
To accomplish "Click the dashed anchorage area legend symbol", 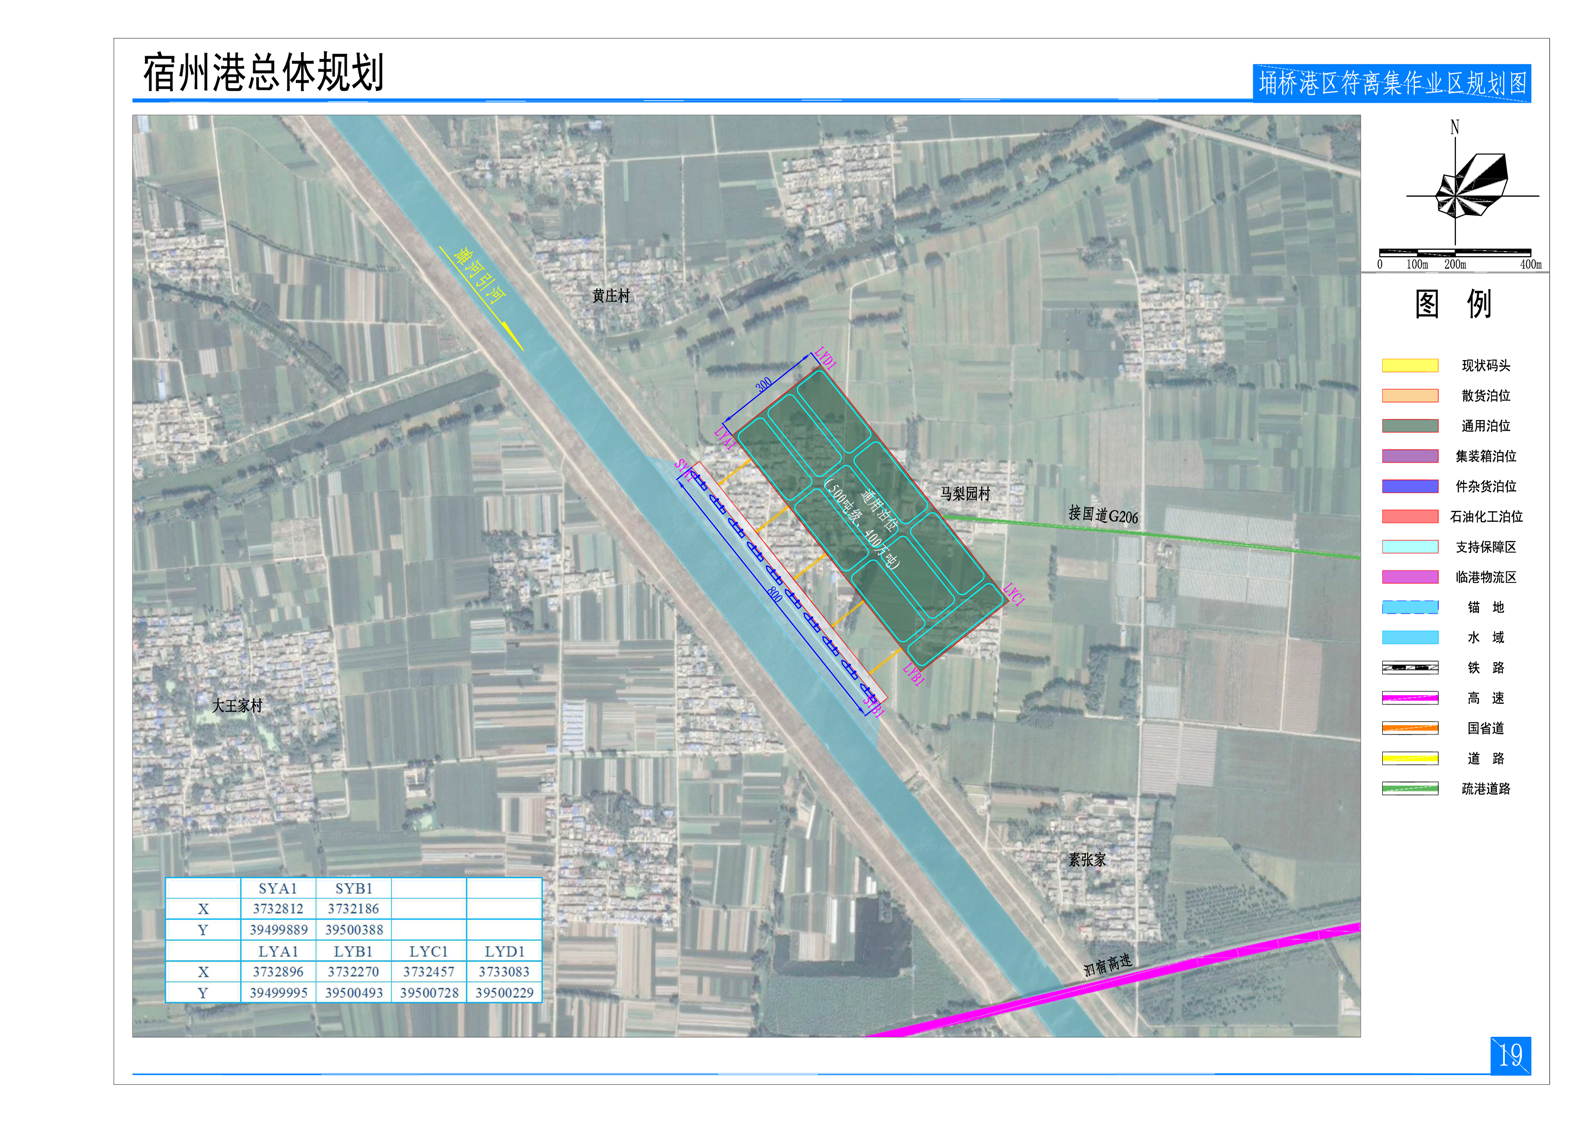I will coord(1409,607).
